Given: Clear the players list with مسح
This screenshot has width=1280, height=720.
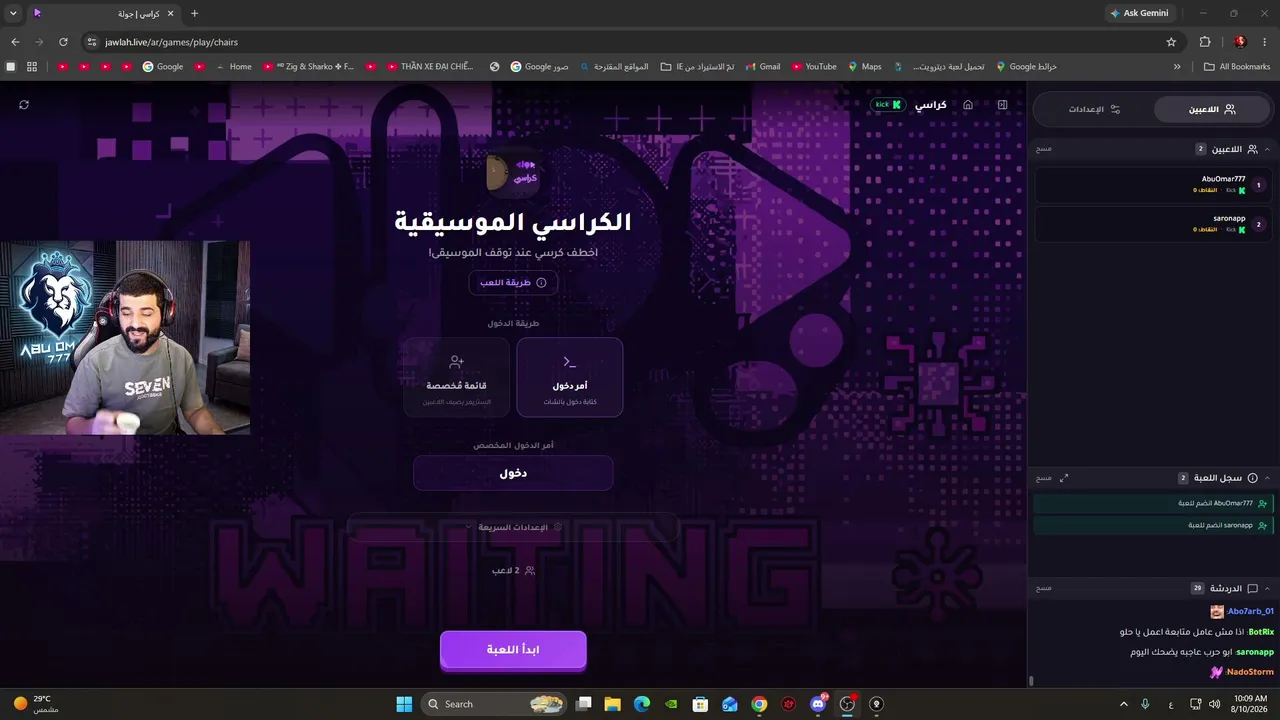Looking at the screenshot, I should (1044, 149).
